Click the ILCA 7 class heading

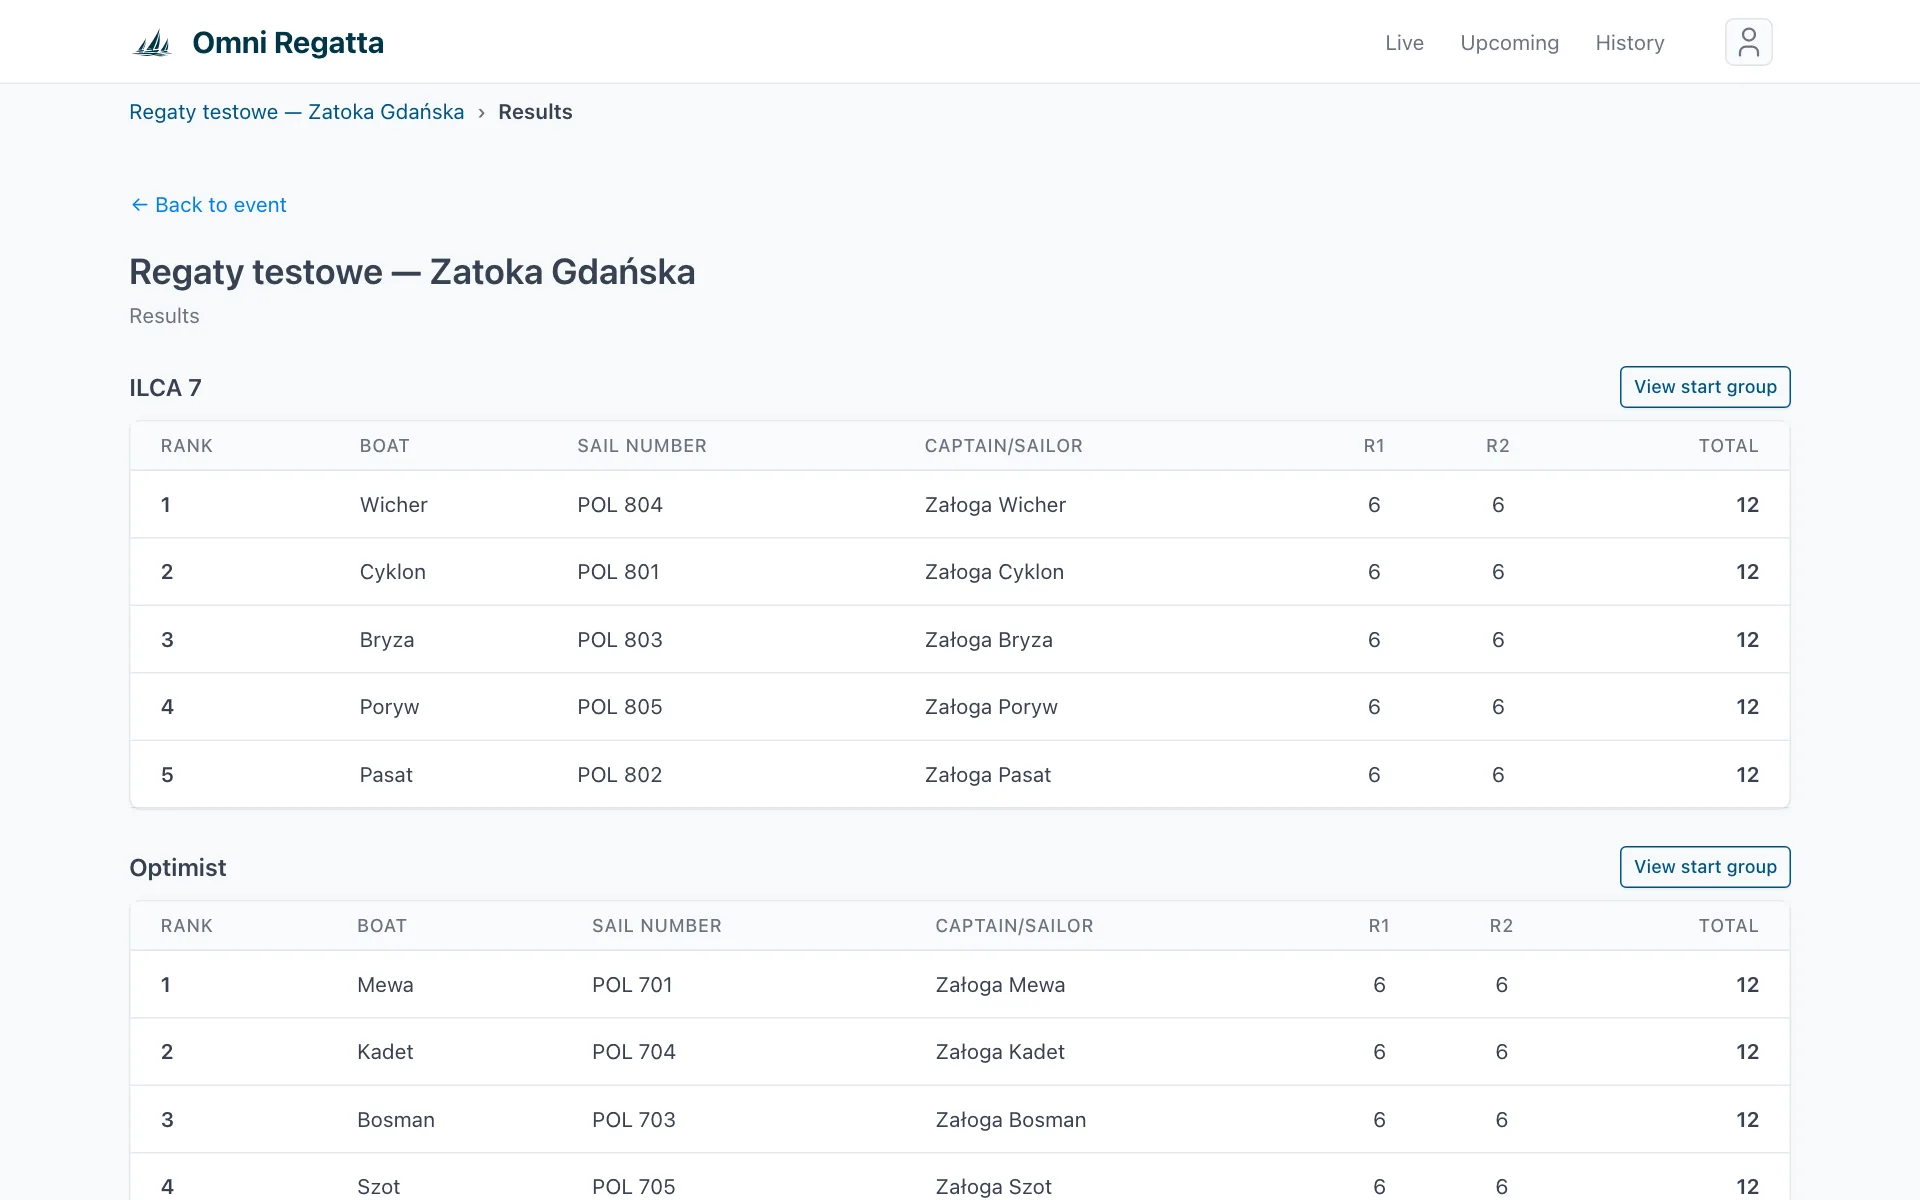(x=165, y=388)
